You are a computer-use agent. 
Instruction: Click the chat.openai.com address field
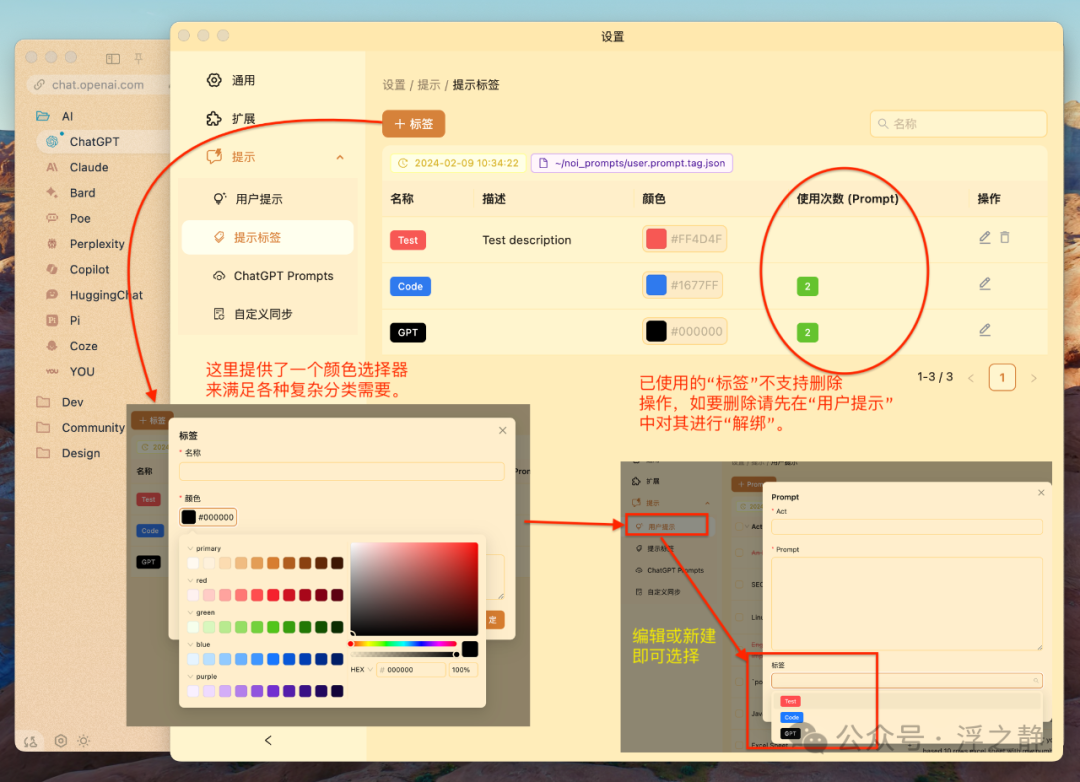[98, 85]
